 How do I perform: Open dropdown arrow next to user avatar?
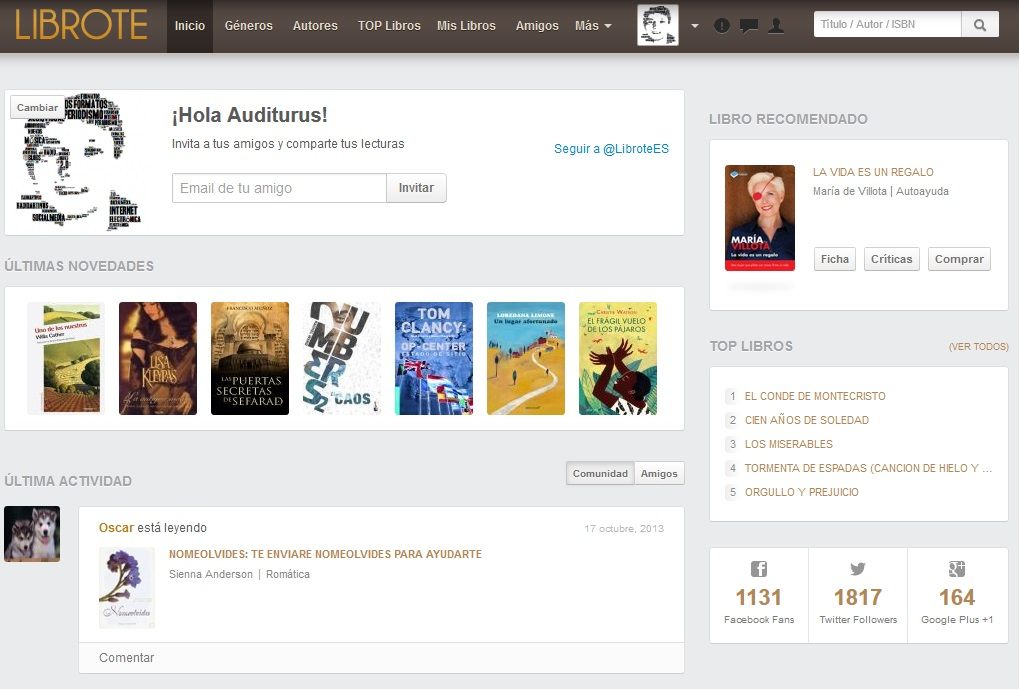[695, 26]
